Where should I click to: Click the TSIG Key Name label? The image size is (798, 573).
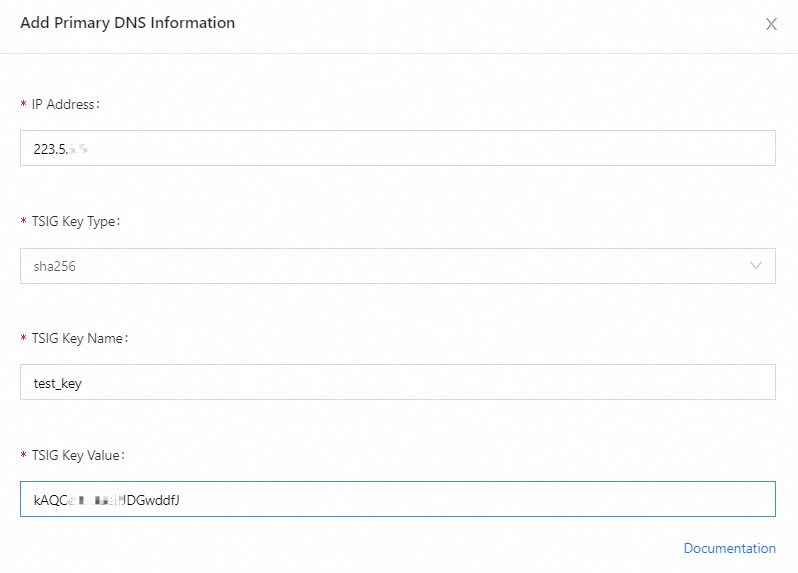80,338
